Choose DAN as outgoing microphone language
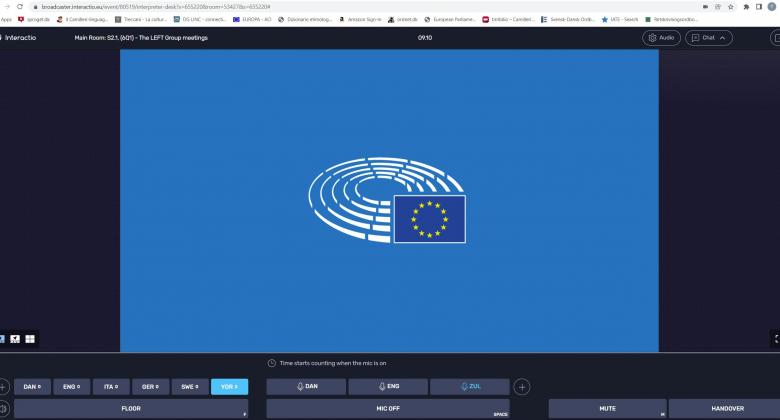The width and height of the screenshot is (780, 420). pos(306,387)
